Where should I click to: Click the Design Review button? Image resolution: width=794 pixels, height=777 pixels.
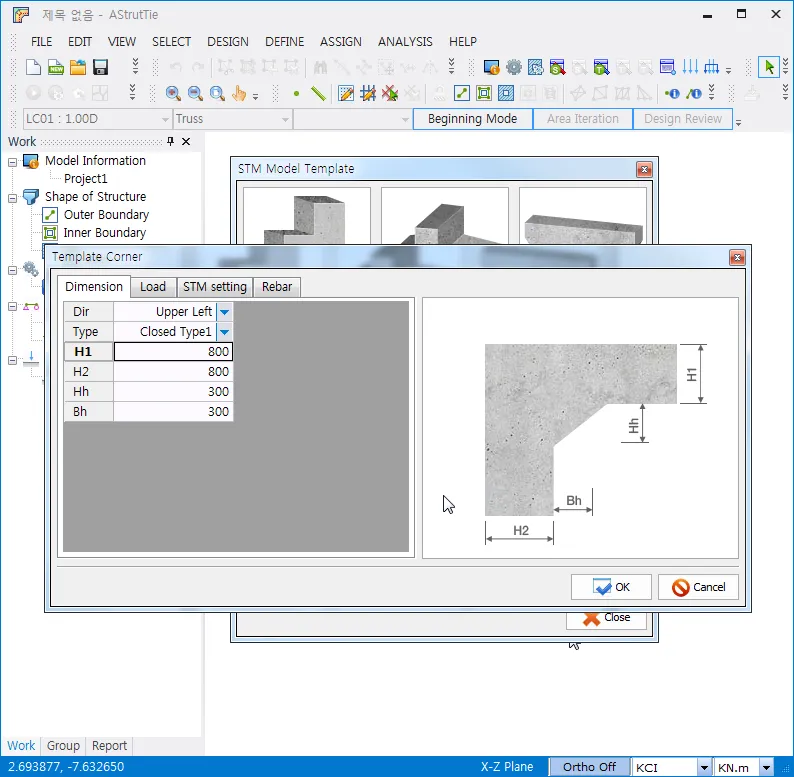683,119
